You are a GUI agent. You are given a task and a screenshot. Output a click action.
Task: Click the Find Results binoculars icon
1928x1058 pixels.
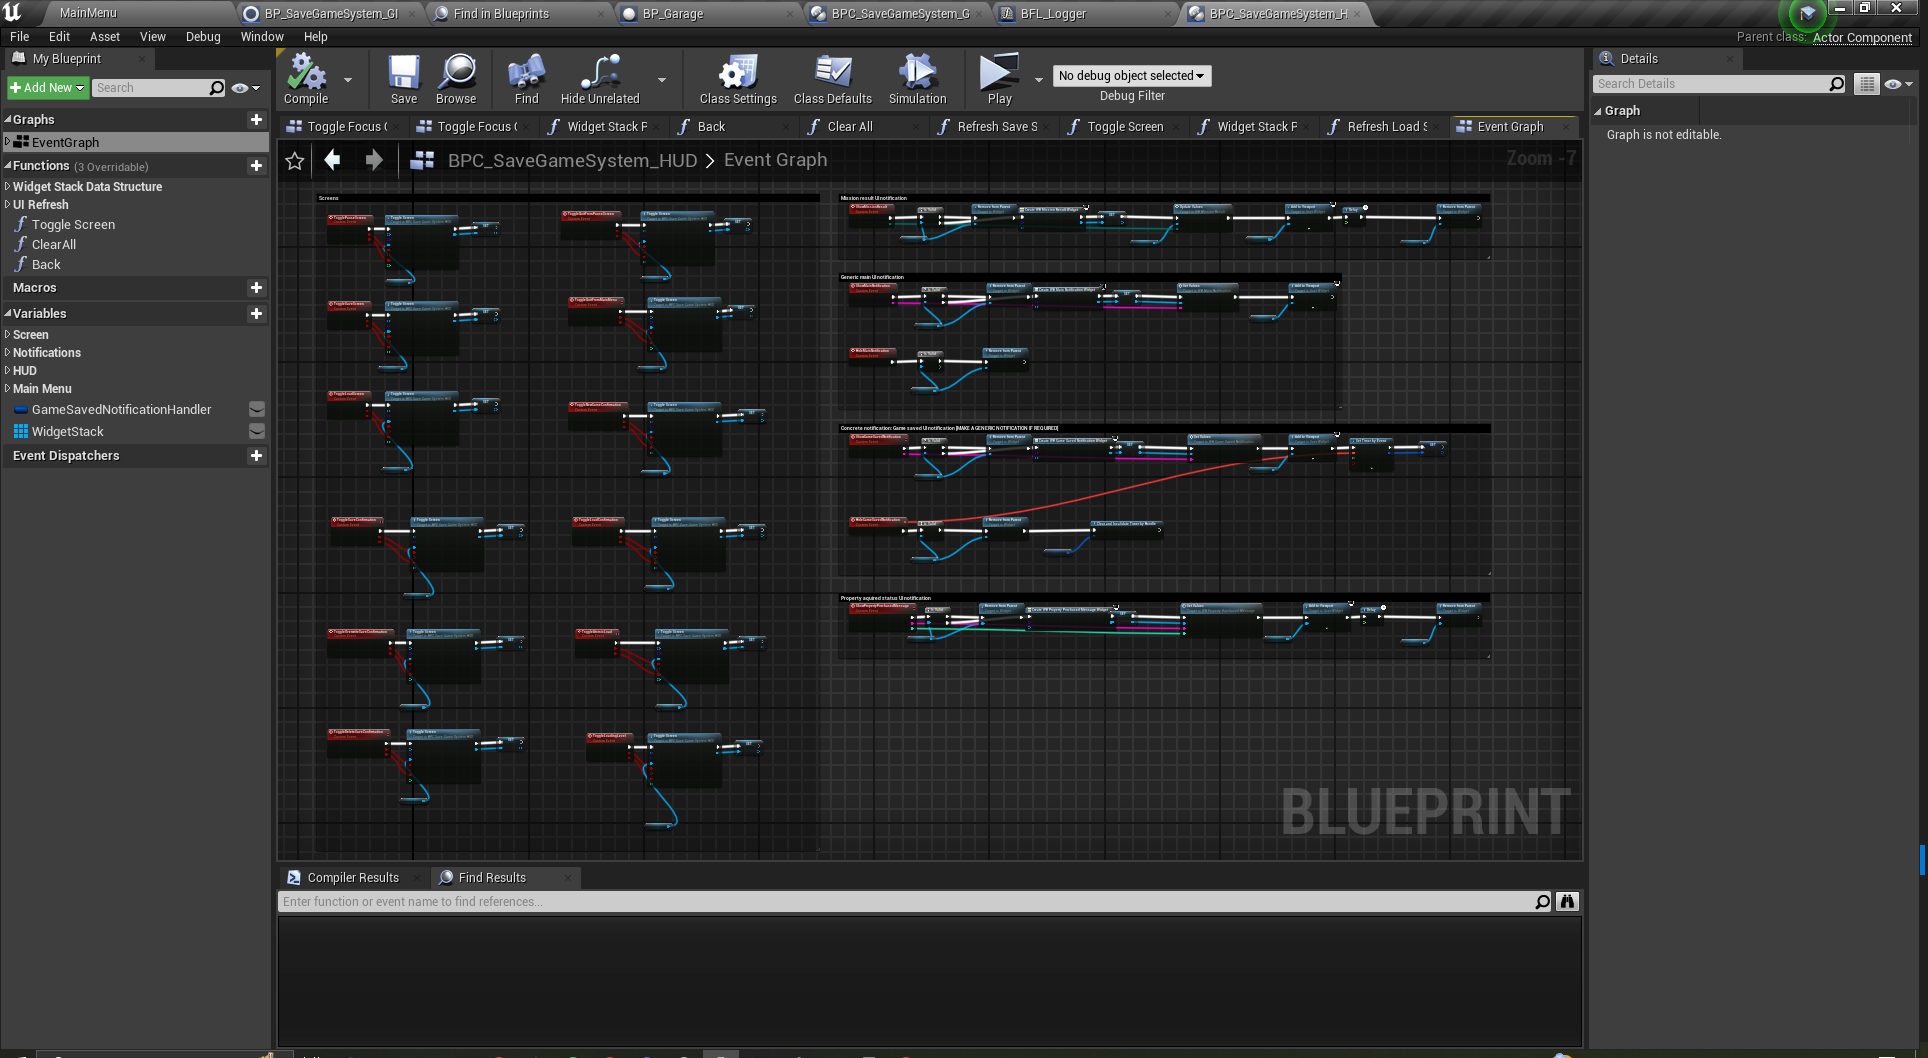(1567, 902)
